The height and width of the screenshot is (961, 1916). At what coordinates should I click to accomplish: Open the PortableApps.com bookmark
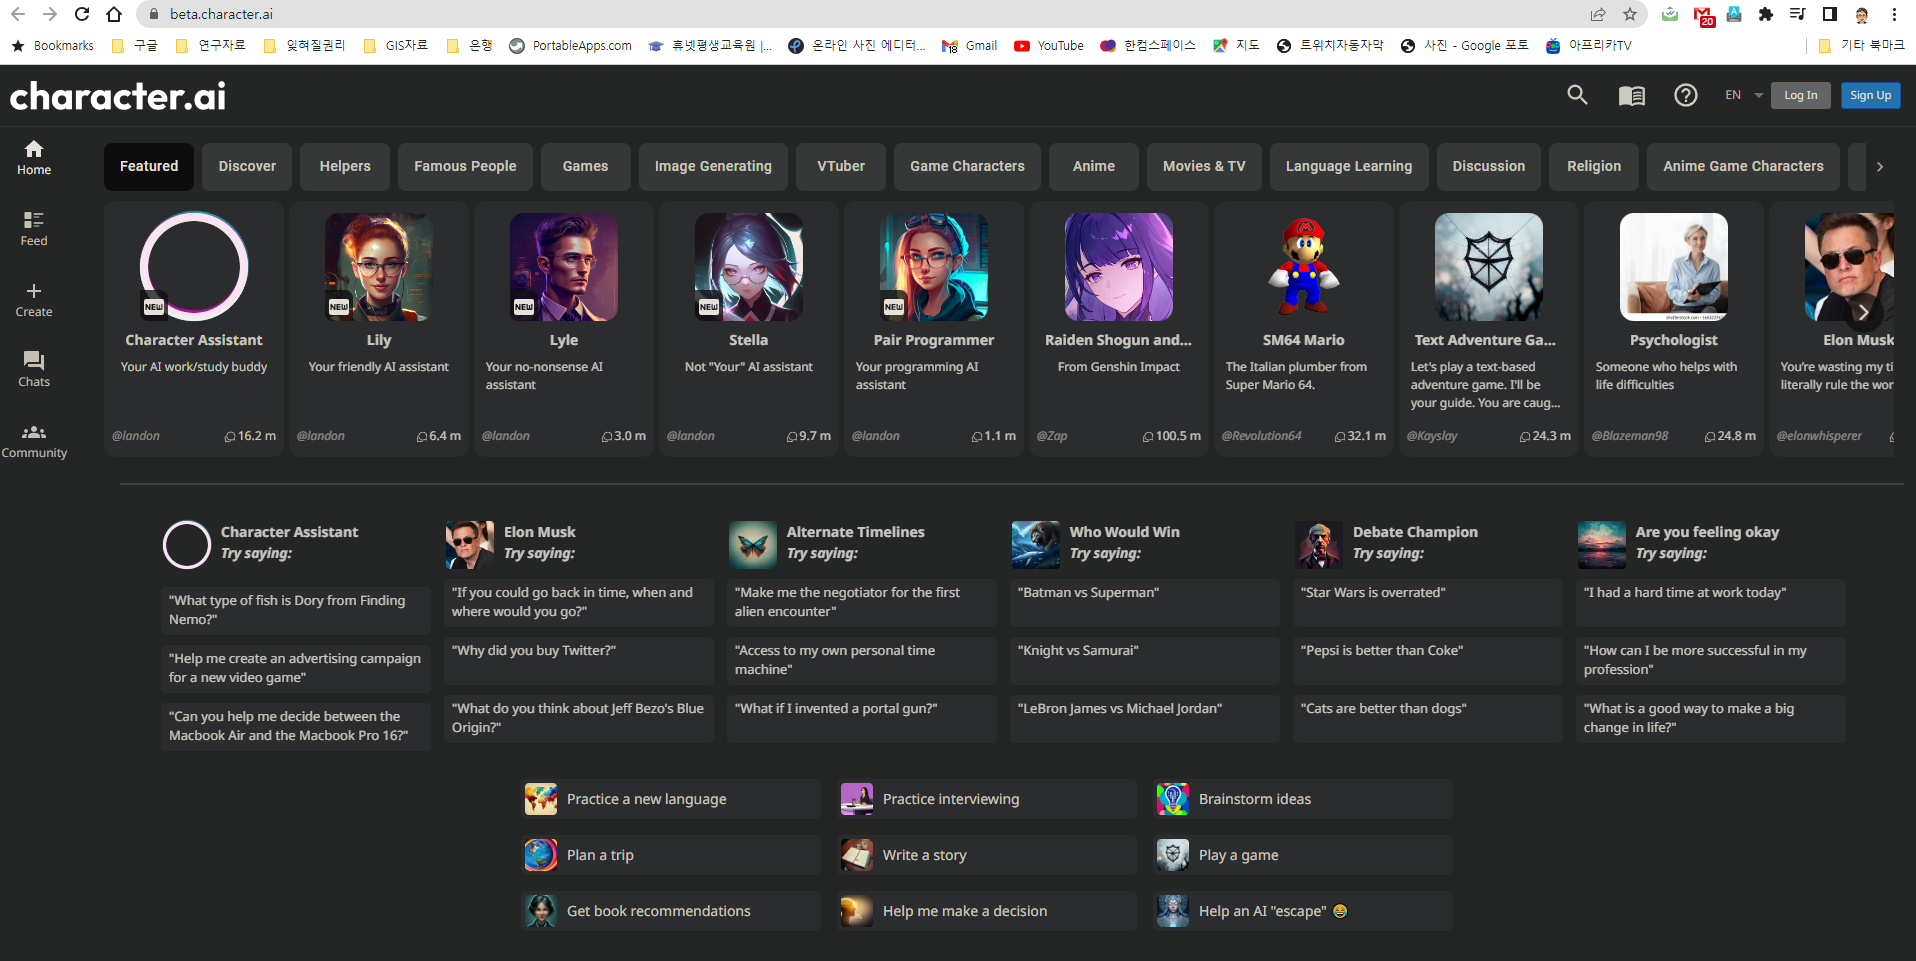(x=571, y=45)
